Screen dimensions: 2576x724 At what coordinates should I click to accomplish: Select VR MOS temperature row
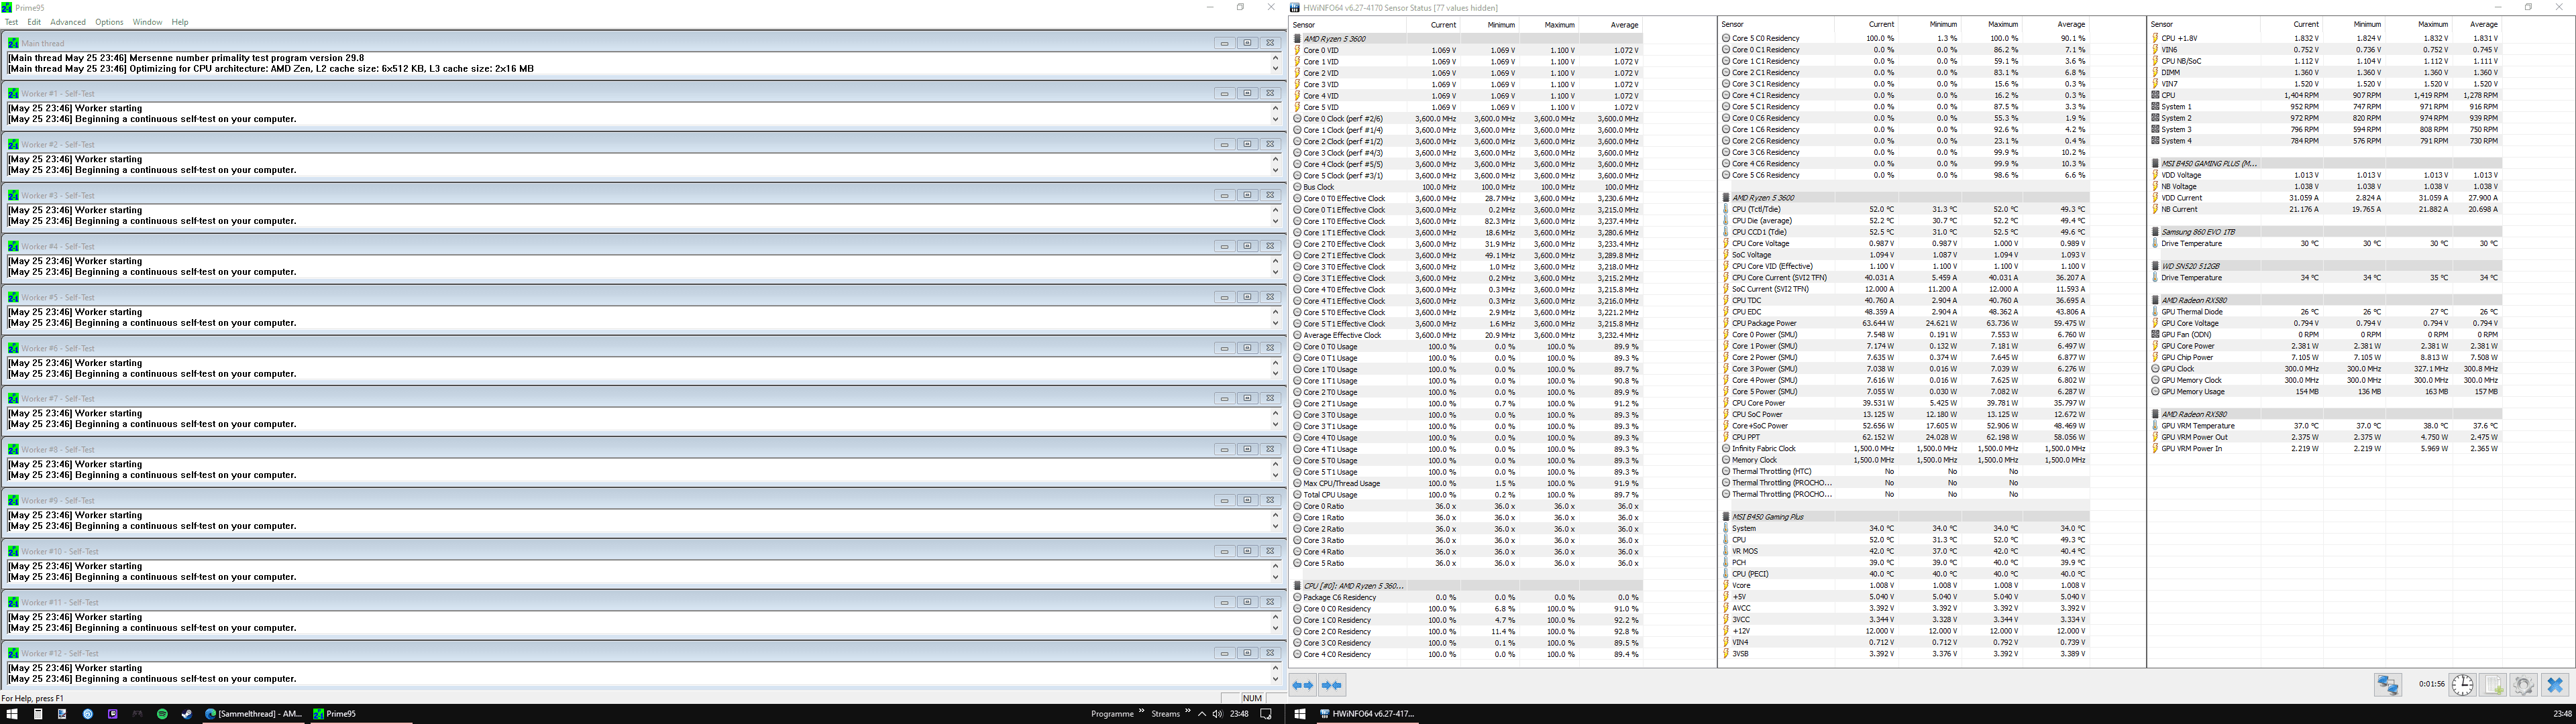pyautogui.click(x=1904, y=551)
